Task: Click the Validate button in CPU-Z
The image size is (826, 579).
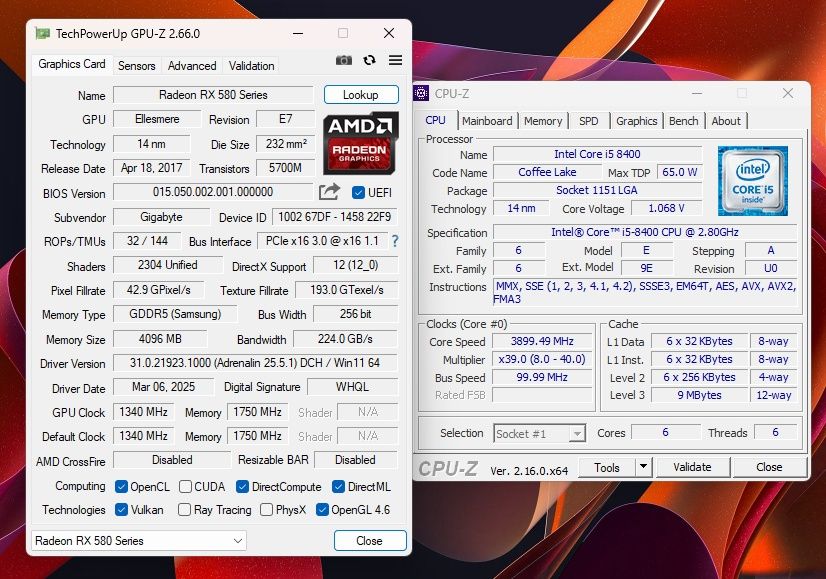Action: (x=692, y=467)
